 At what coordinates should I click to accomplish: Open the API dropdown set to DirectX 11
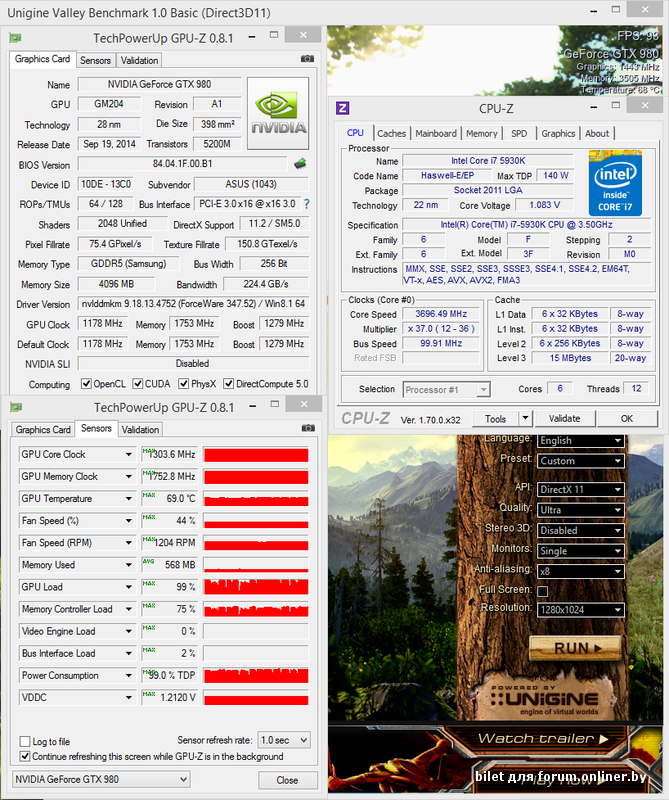click(581, 489)
